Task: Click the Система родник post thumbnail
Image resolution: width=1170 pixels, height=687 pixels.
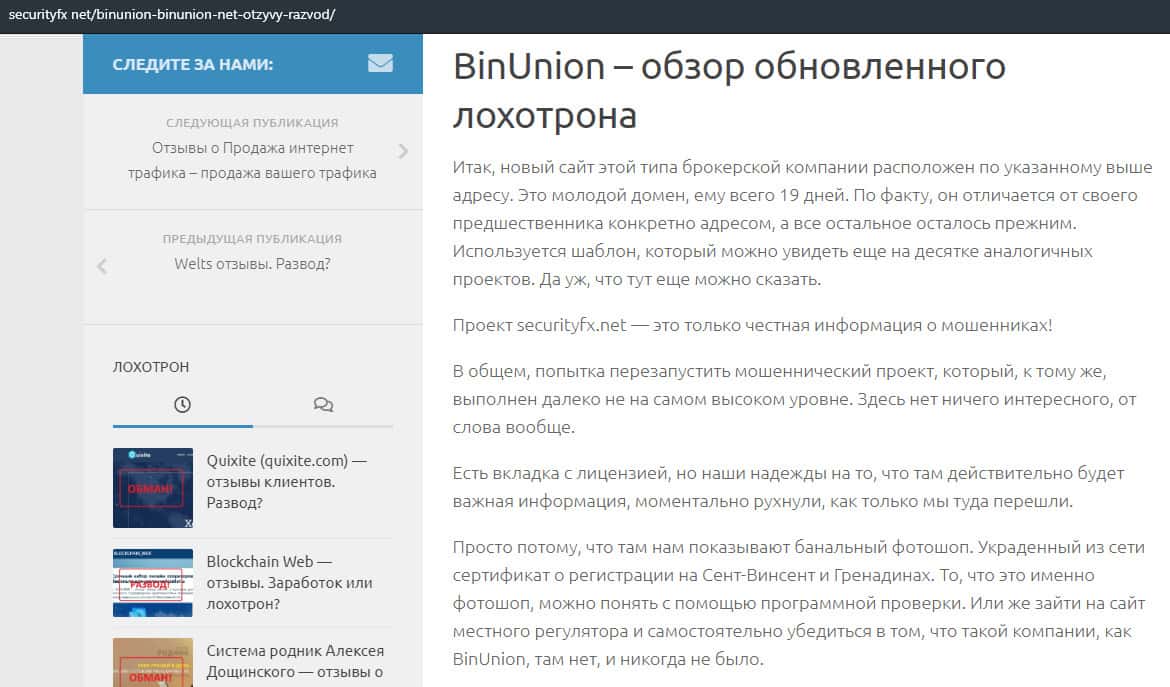Action: click(153, 662)
